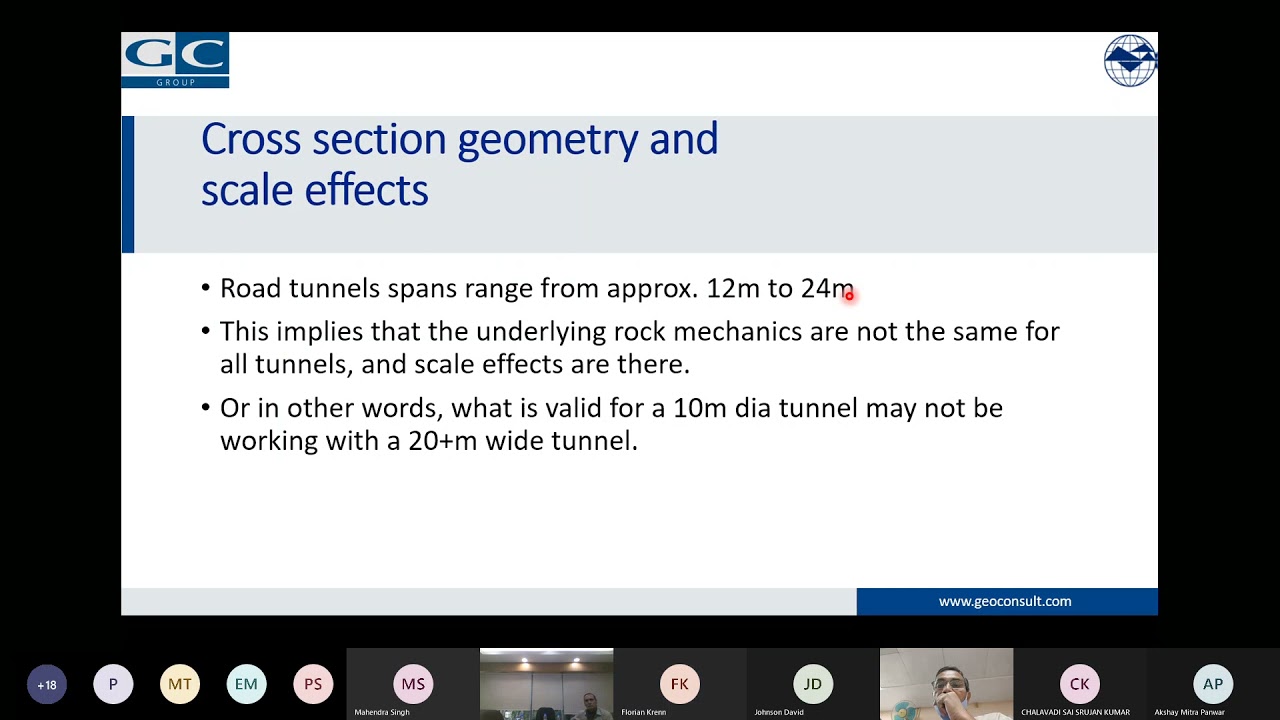Click the 'Akshay Mitra Panwar' name label

tap(1190, 712)
